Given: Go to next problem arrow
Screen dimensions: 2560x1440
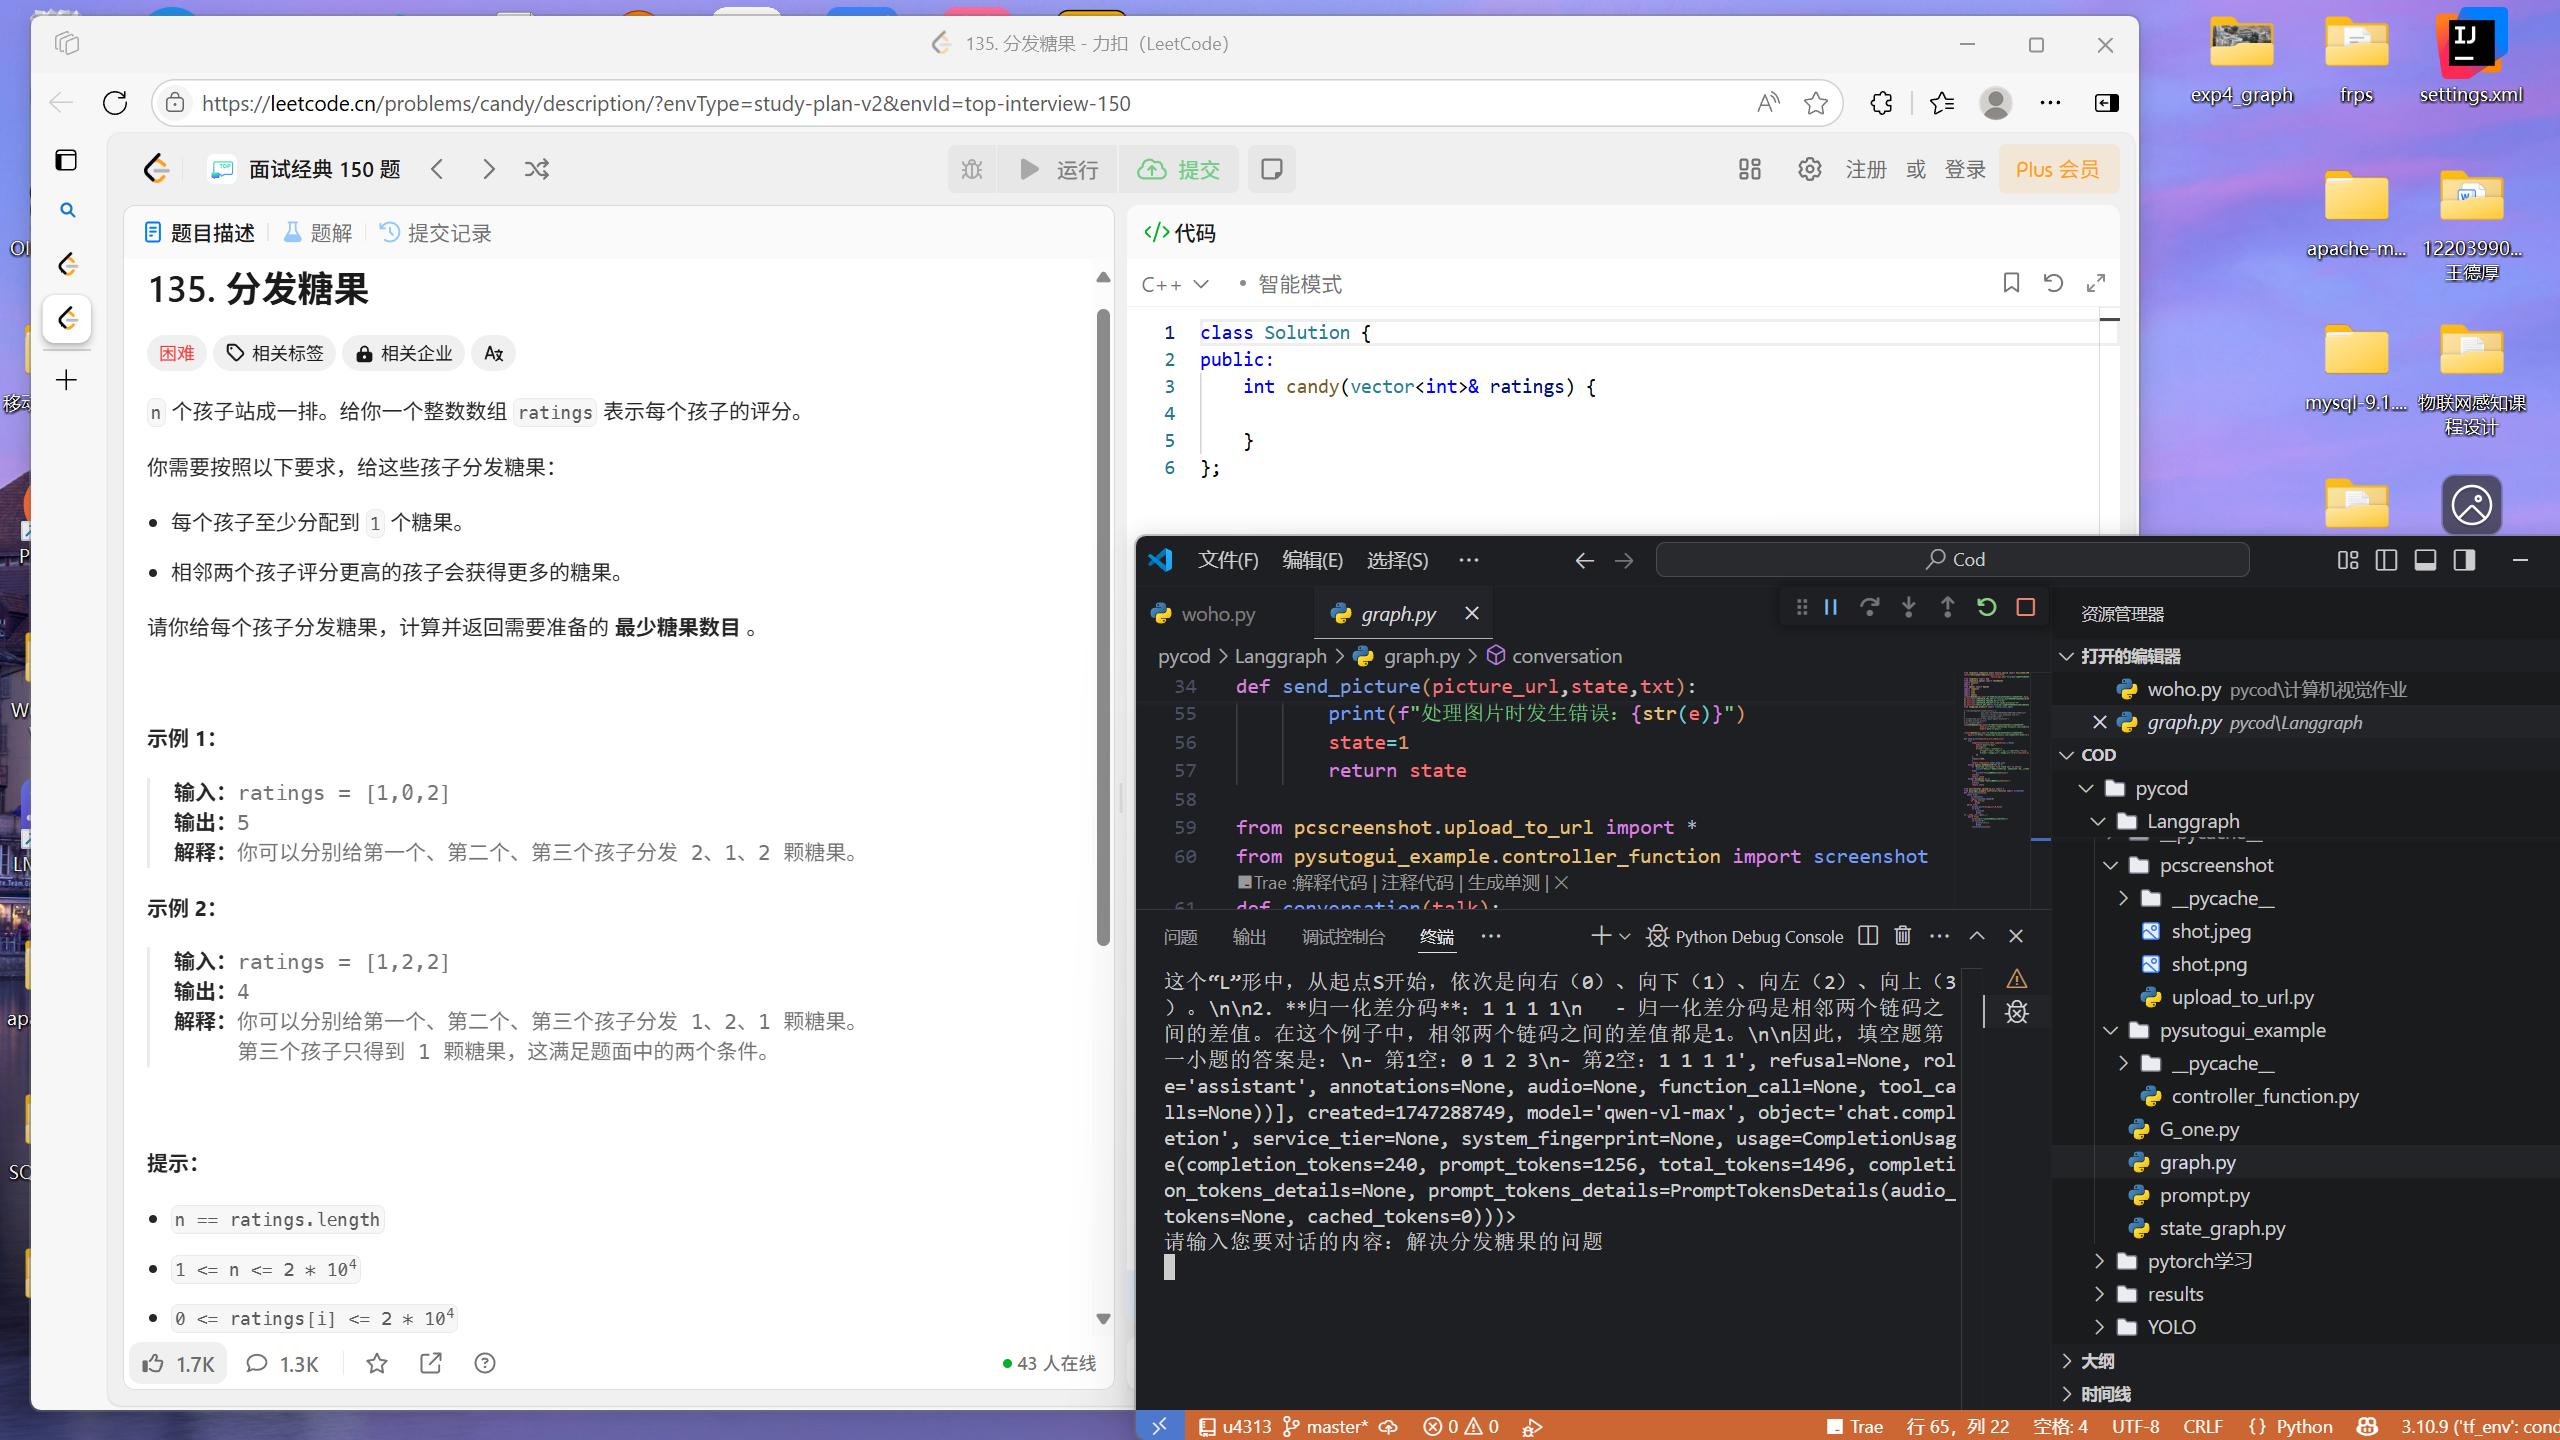Looking at the screenshot, I should (x=488, y=169).
